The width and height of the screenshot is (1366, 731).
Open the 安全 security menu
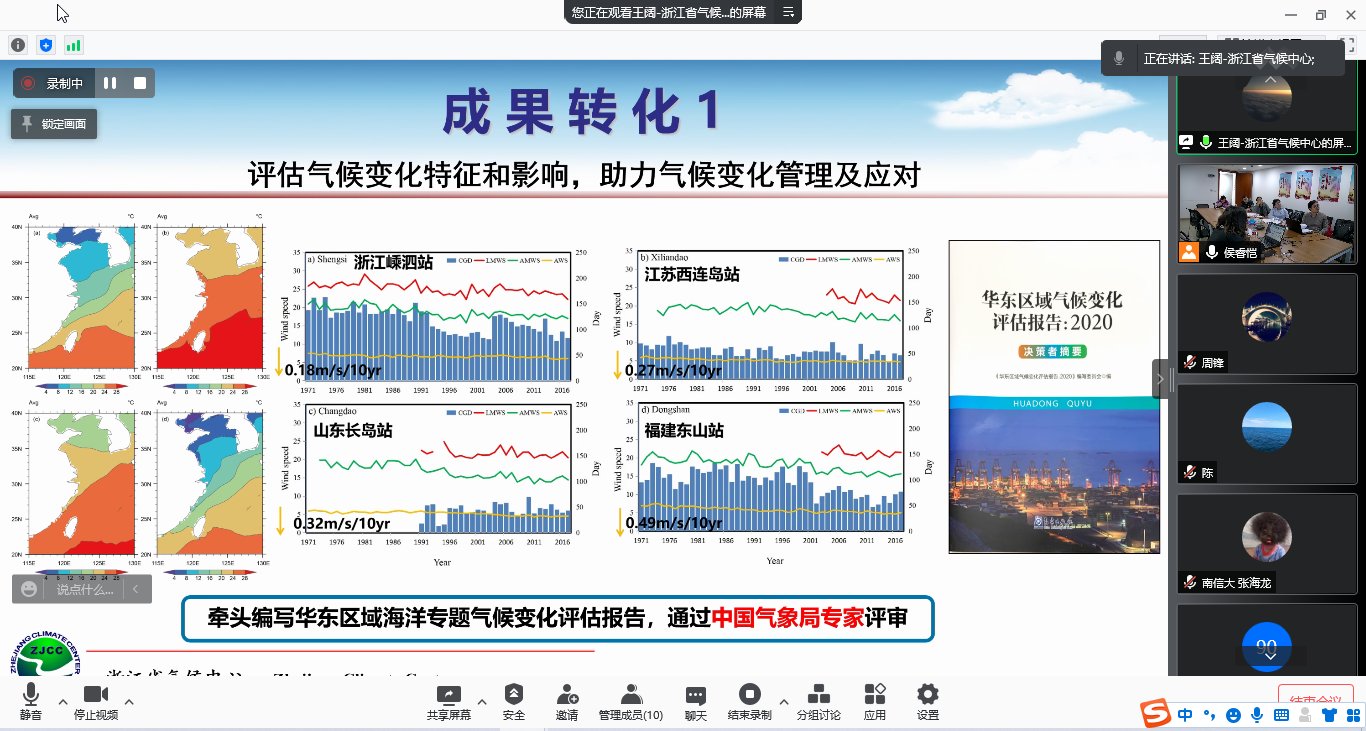pos(514,702)
